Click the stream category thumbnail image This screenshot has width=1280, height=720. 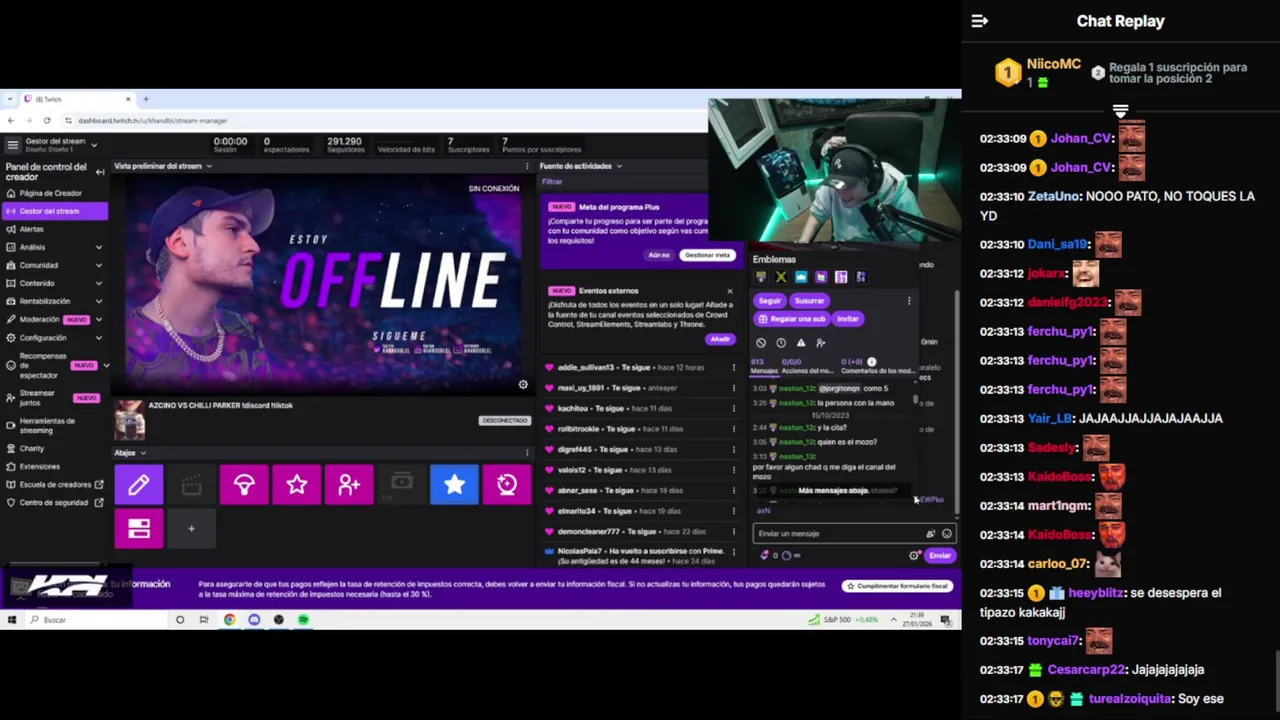click(x=130, y=421)
